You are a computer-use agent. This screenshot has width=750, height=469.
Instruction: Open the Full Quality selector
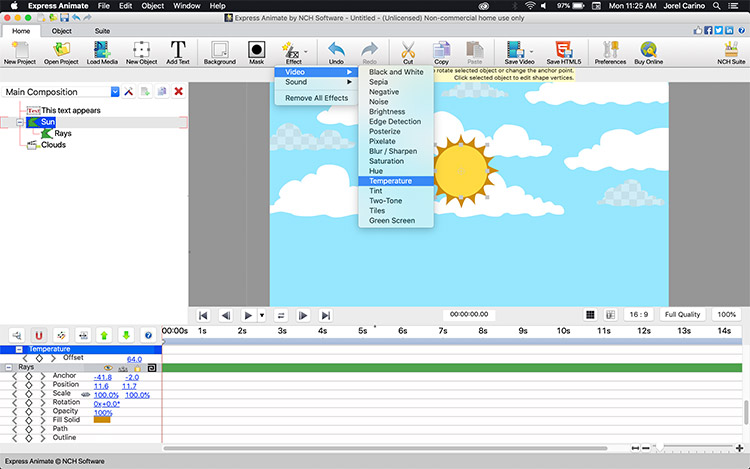tap(682, 315)
